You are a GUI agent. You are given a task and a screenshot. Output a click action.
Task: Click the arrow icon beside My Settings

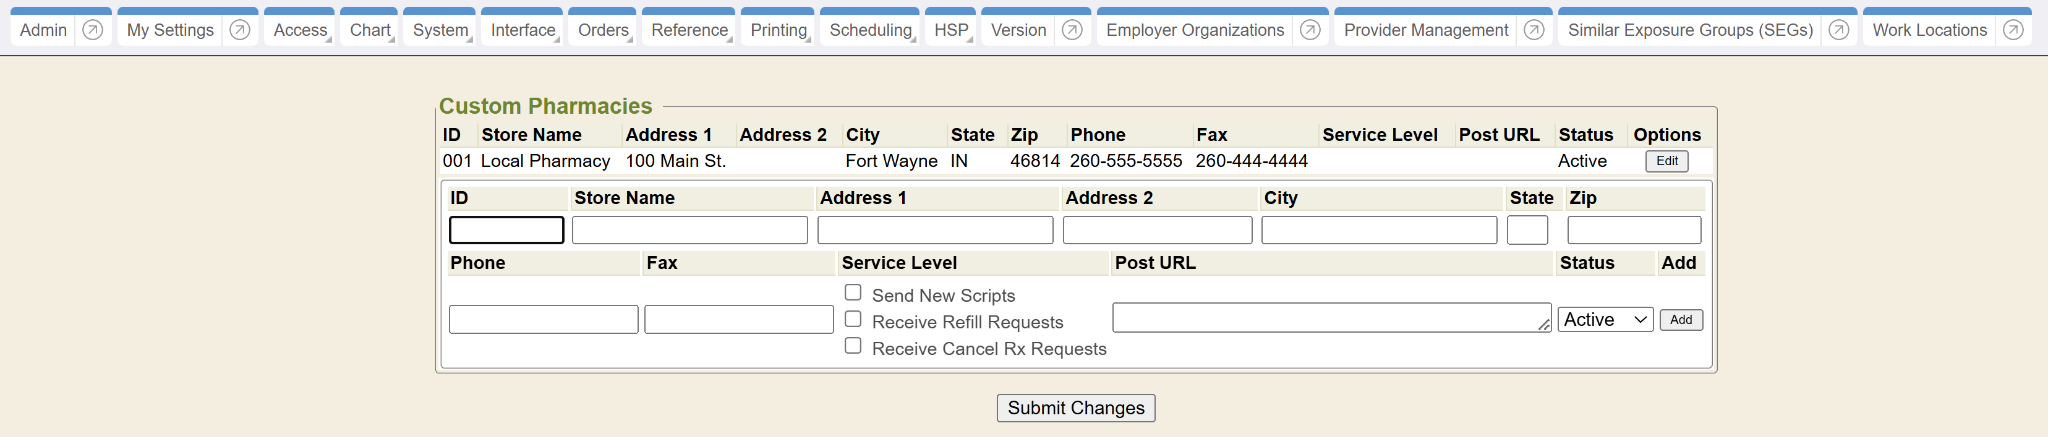[x=239, y=30]
